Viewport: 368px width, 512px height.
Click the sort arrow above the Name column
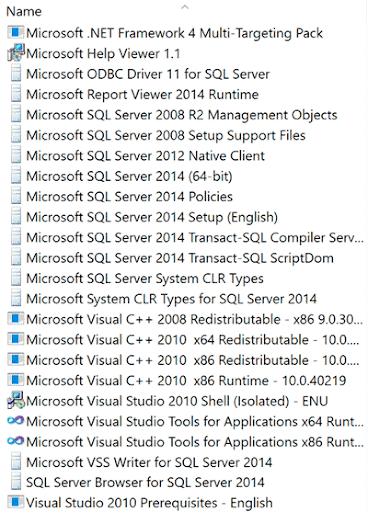point(185,6)
